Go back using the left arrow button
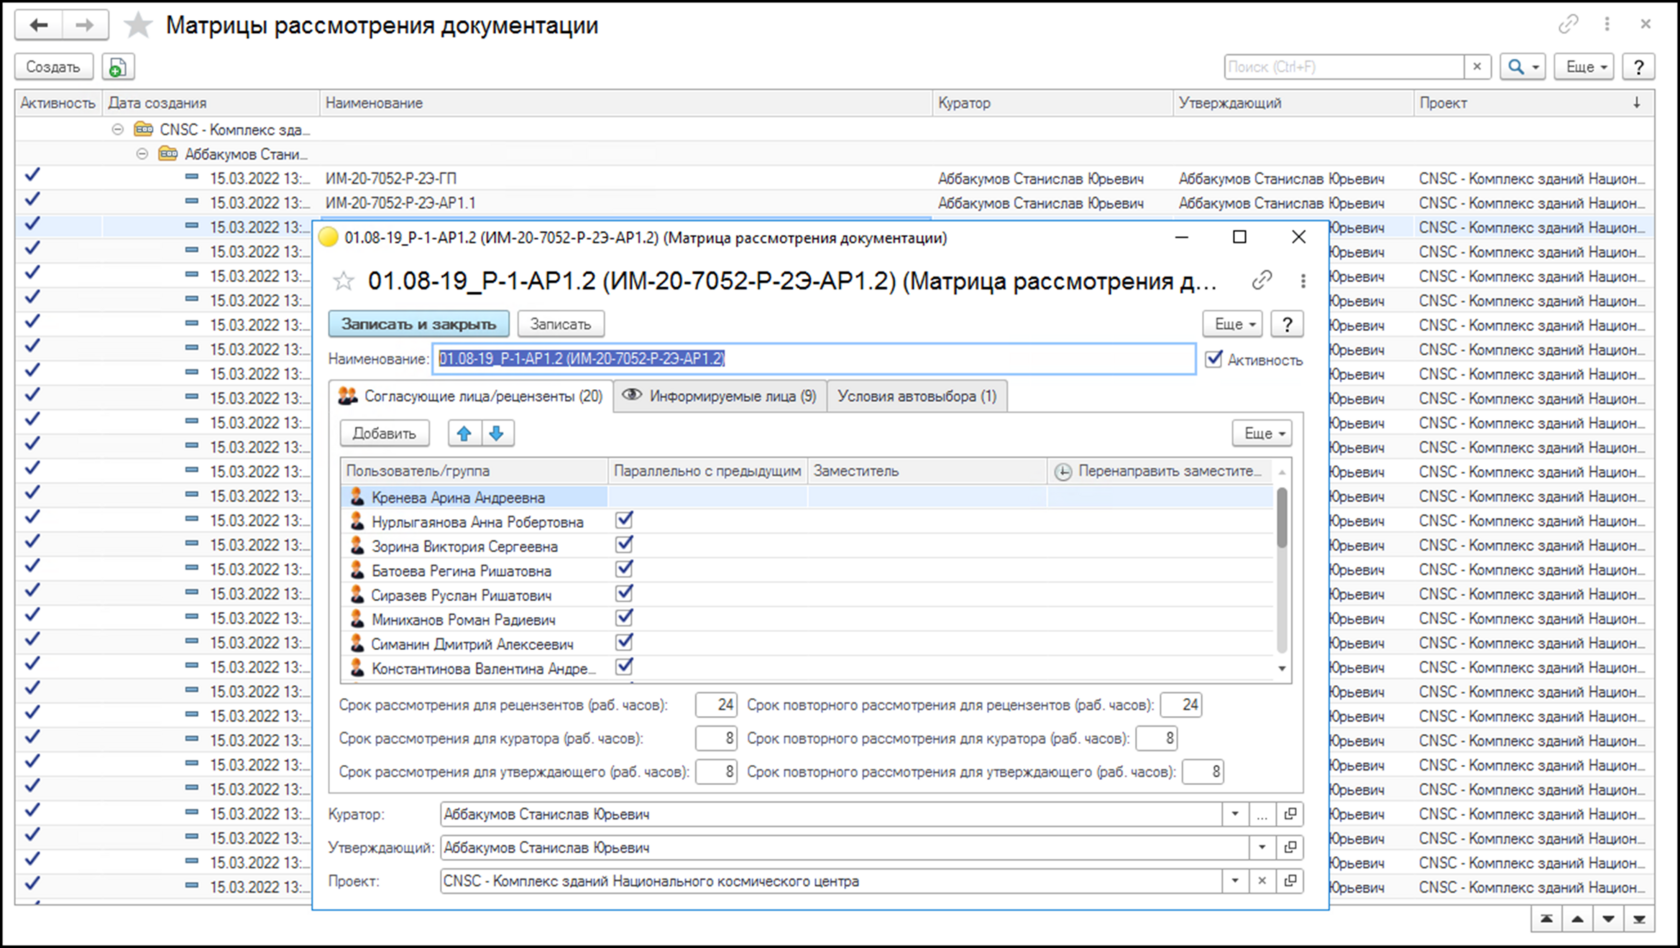The width and height of the screenshot is (1680, 948). point(39,25)
